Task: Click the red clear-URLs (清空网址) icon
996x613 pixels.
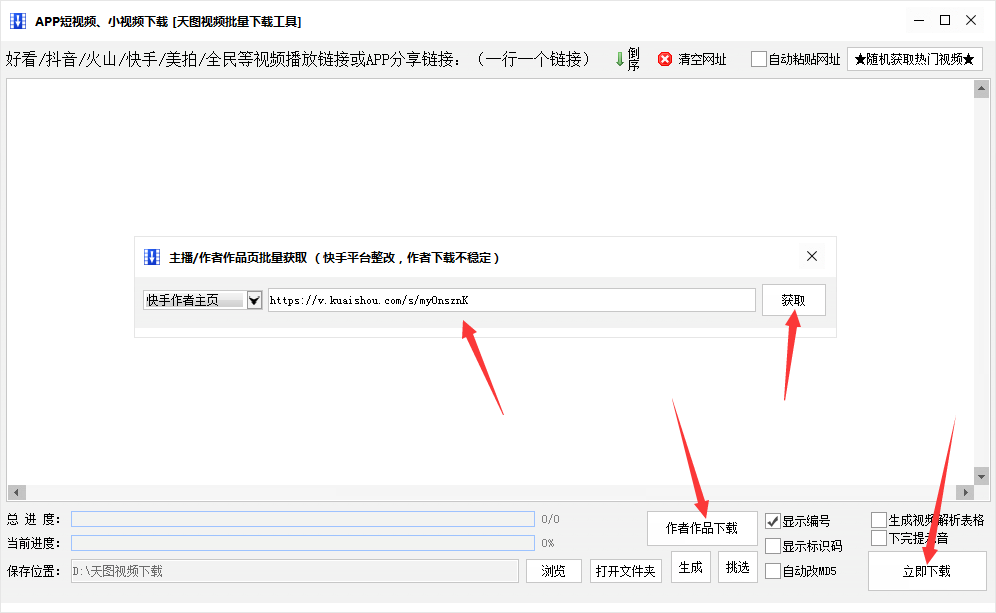Action: 664,59
